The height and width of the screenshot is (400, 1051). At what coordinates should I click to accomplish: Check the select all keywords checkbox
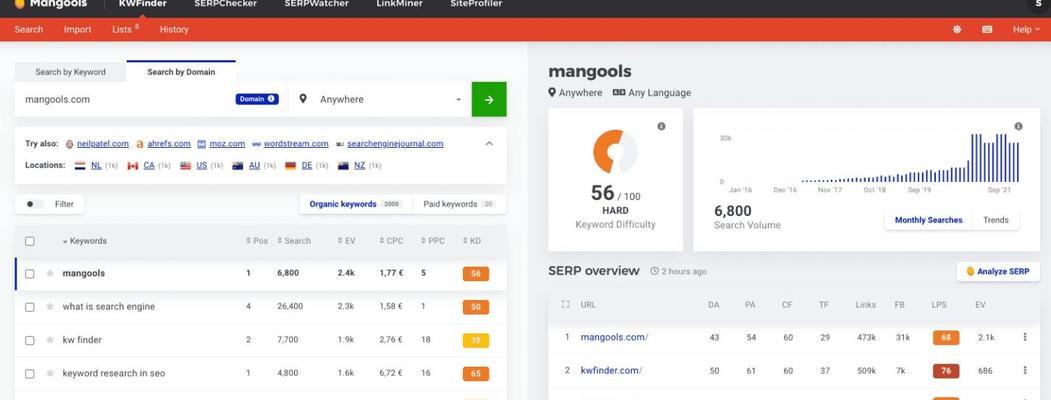[29, 241]
